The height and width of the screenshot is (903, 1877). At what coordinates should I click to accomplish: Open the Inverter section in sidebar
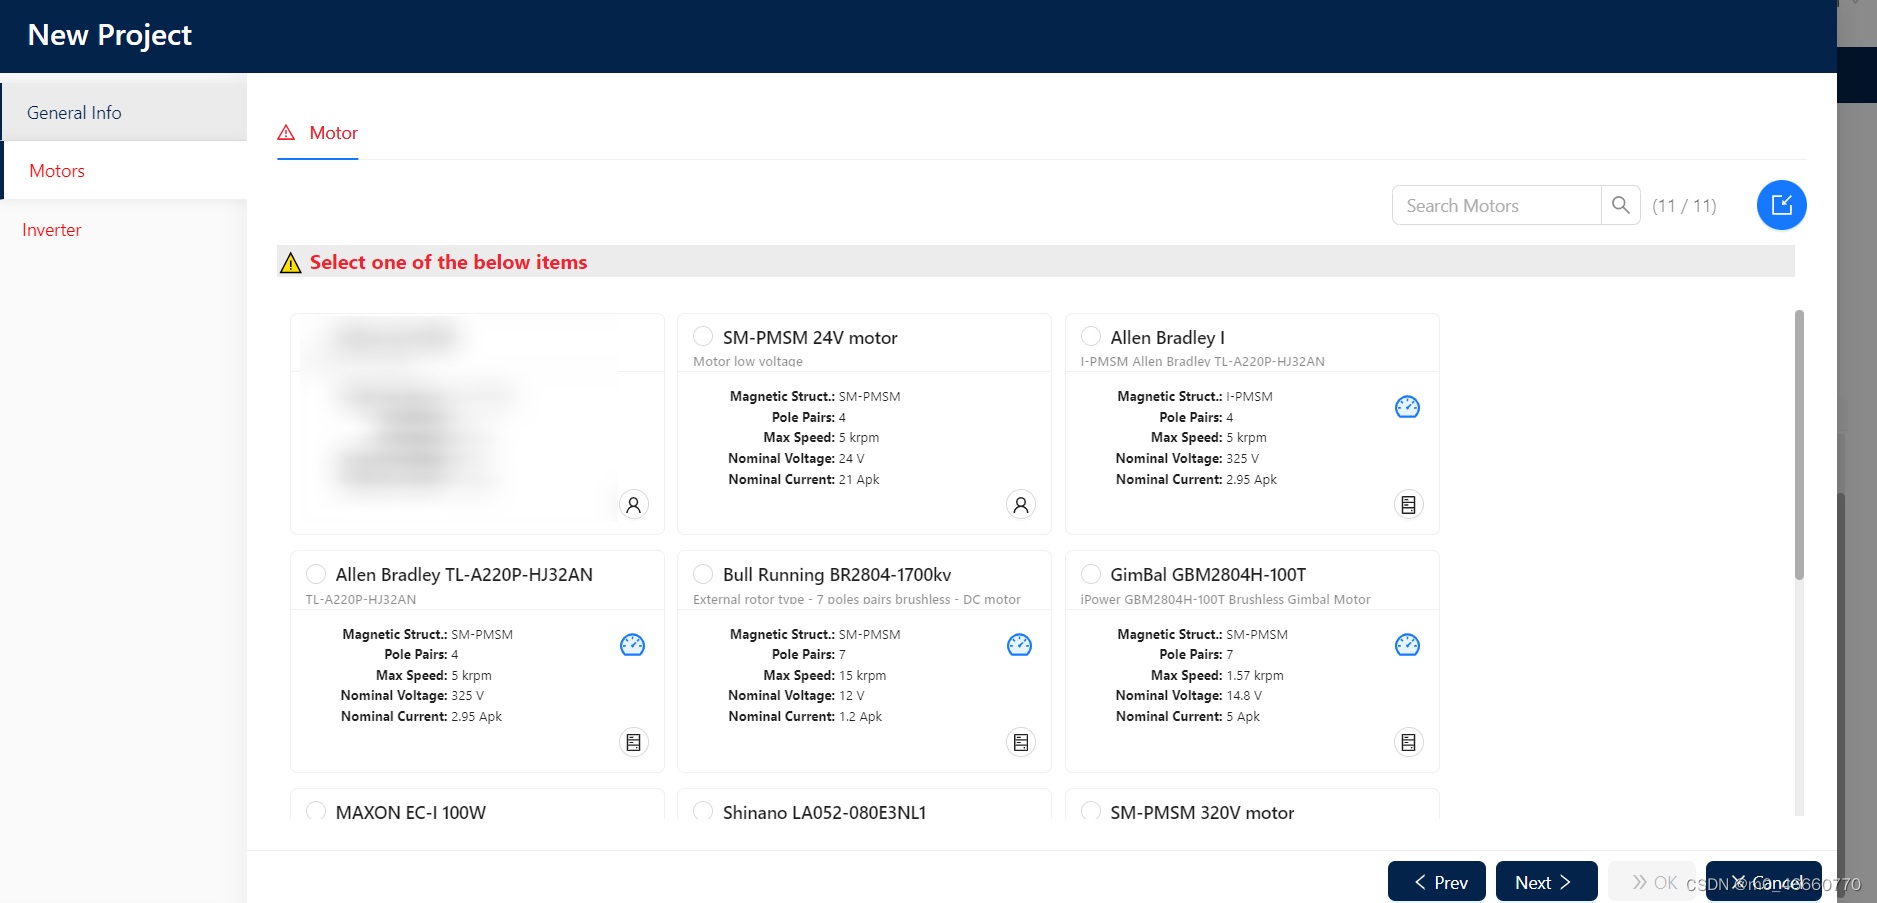124,230
